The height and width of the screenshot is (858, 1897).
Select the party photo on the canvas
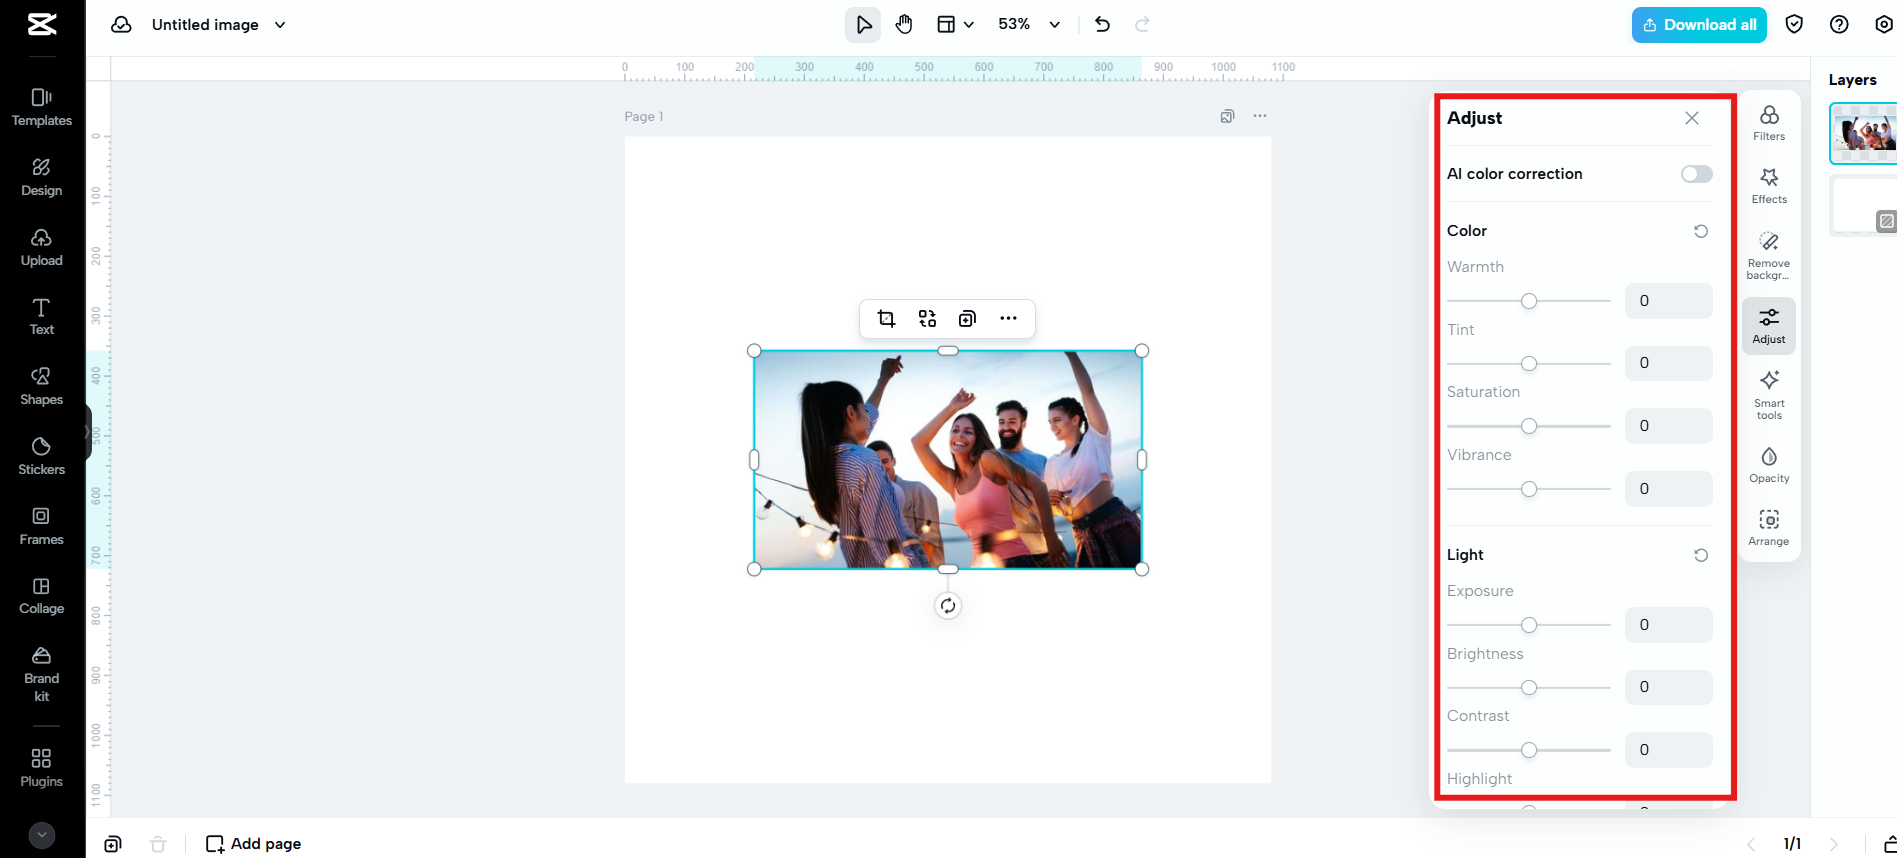point(948,460)
